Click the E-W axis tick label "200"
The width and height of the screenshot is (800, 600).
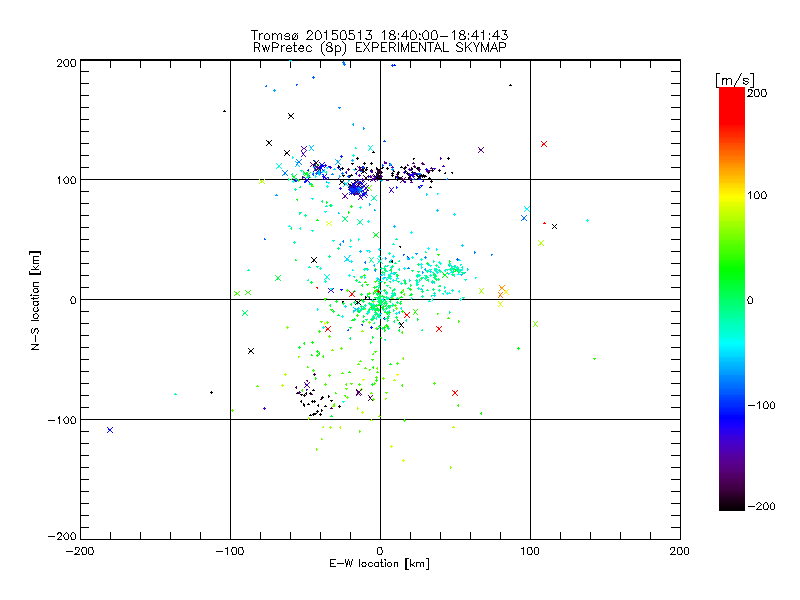(680, 551)
